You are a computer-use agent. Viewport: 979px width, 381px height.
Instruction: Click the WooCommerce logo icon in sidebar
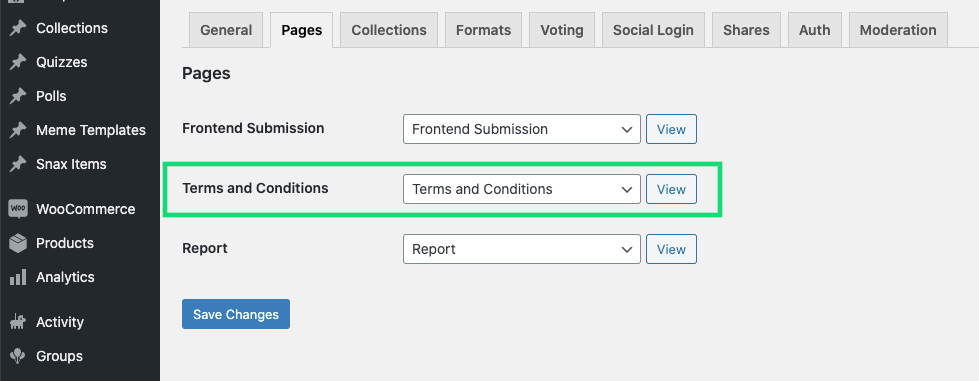coord(18,209)
